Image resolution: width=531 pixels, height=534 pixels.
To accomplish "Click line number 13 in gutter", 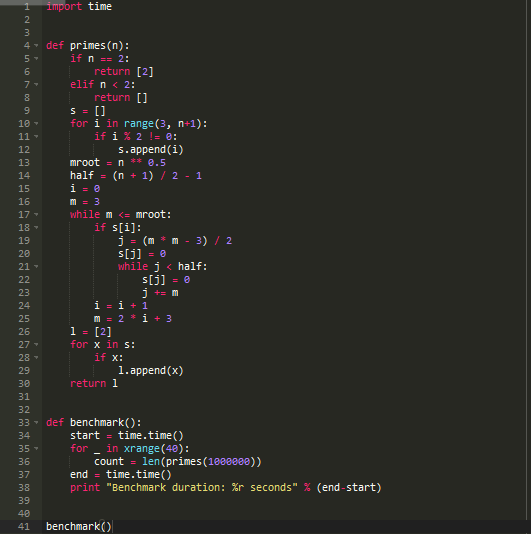I will point(24,163).
